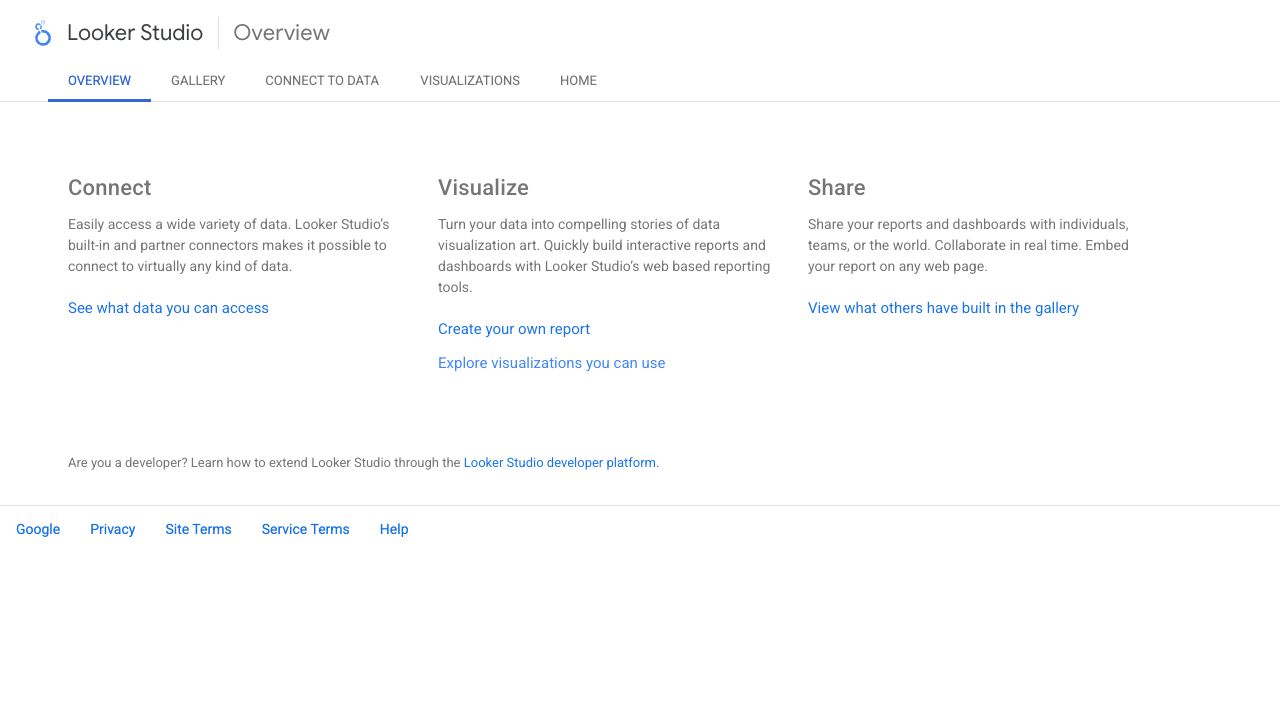Click the Looker Studio logo icon
Viewport: 1280px width, 720px height.
(42, 33)
